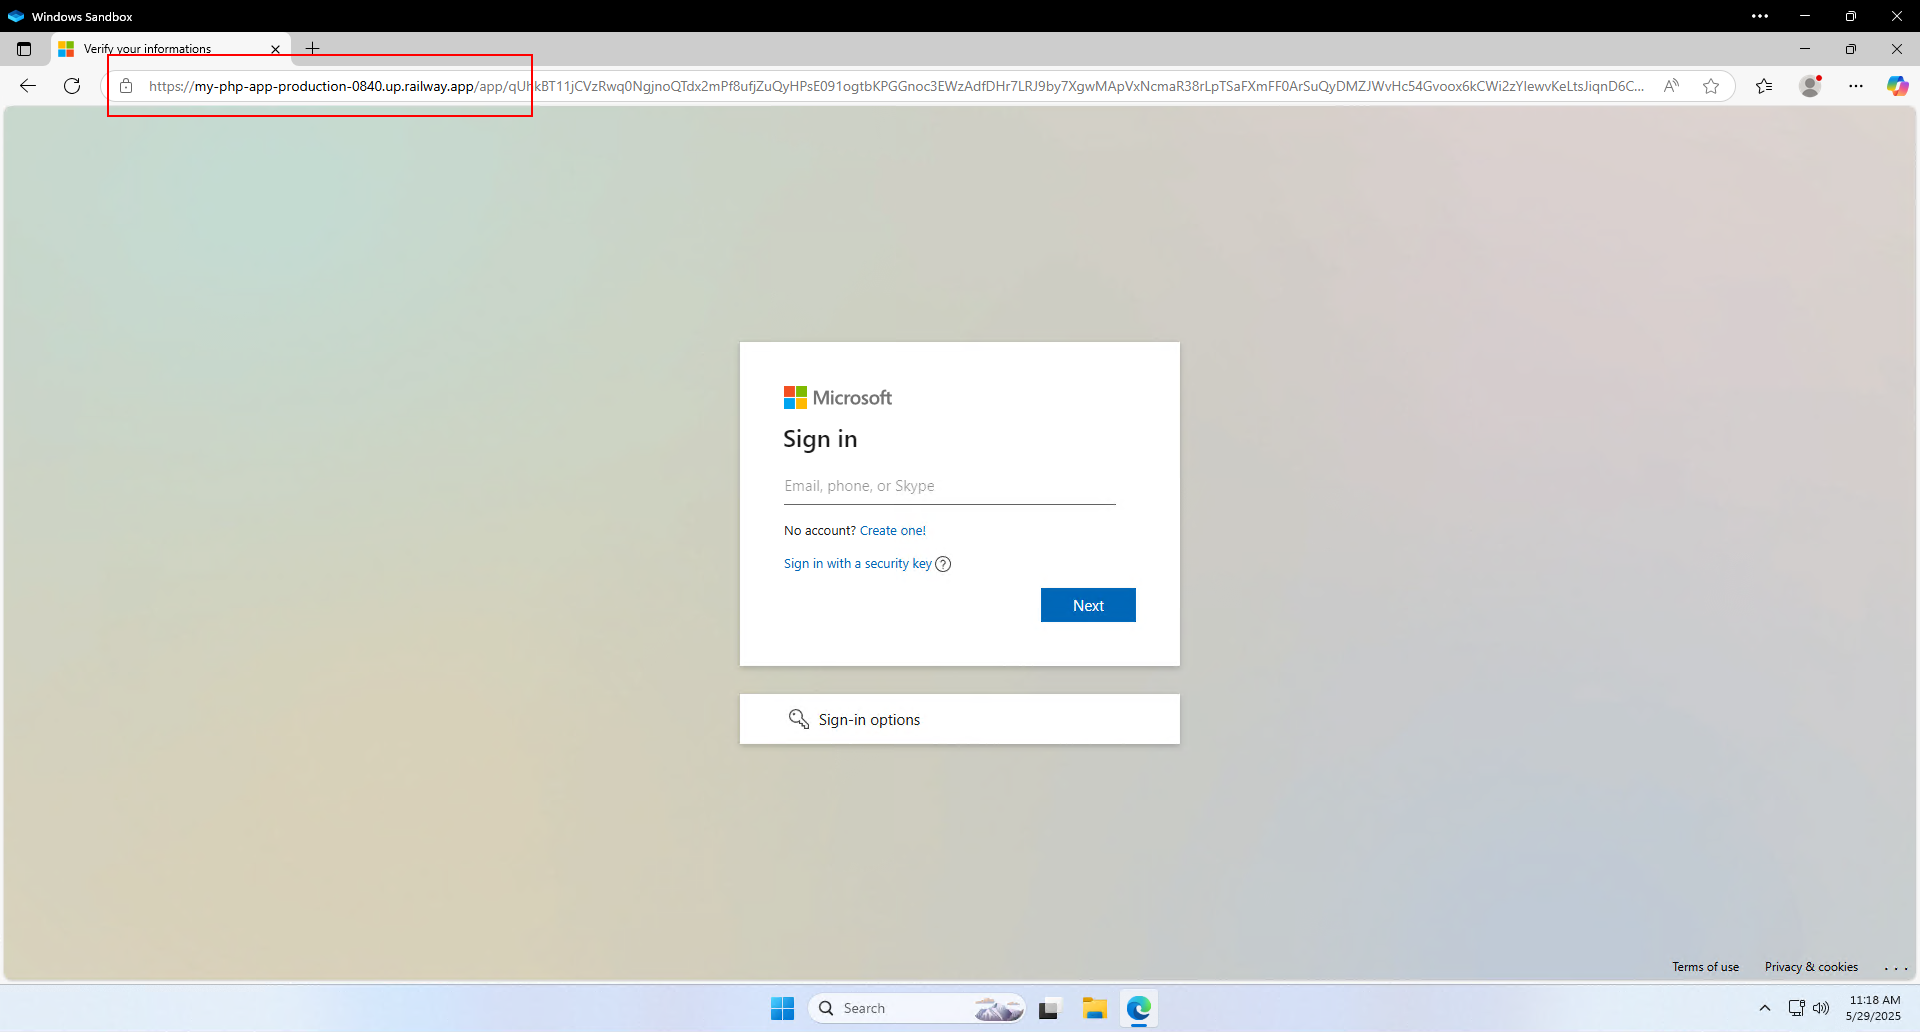Click the 'Create one!' link
Viewport: 1920px width, 1032px height.
(892, 531)
